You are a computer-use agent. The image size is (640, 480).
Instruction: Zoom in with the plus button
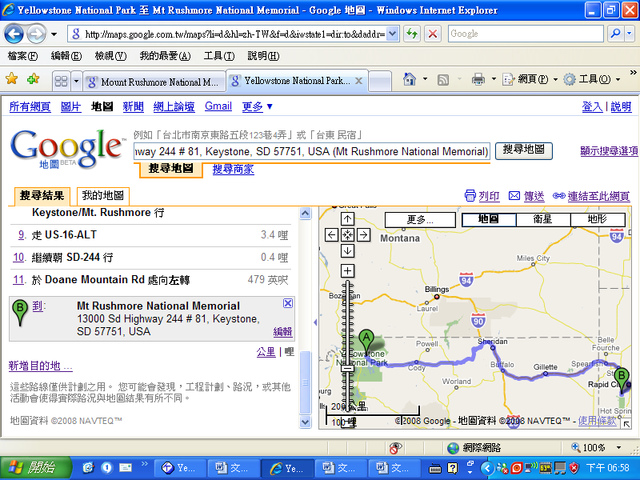click(x=347, y=271)
